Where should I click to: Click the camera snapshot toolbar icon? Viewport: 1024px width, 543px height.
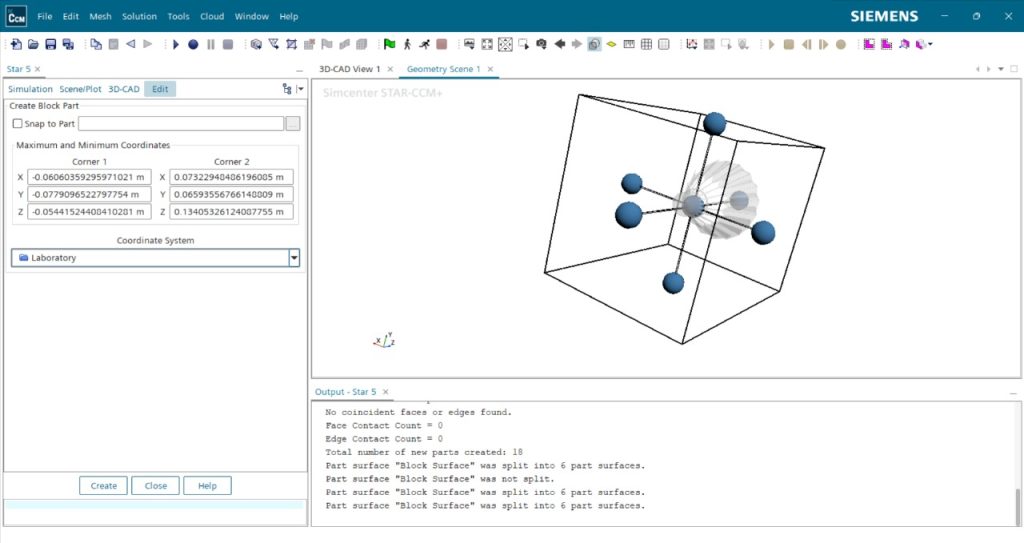(541, 44)
